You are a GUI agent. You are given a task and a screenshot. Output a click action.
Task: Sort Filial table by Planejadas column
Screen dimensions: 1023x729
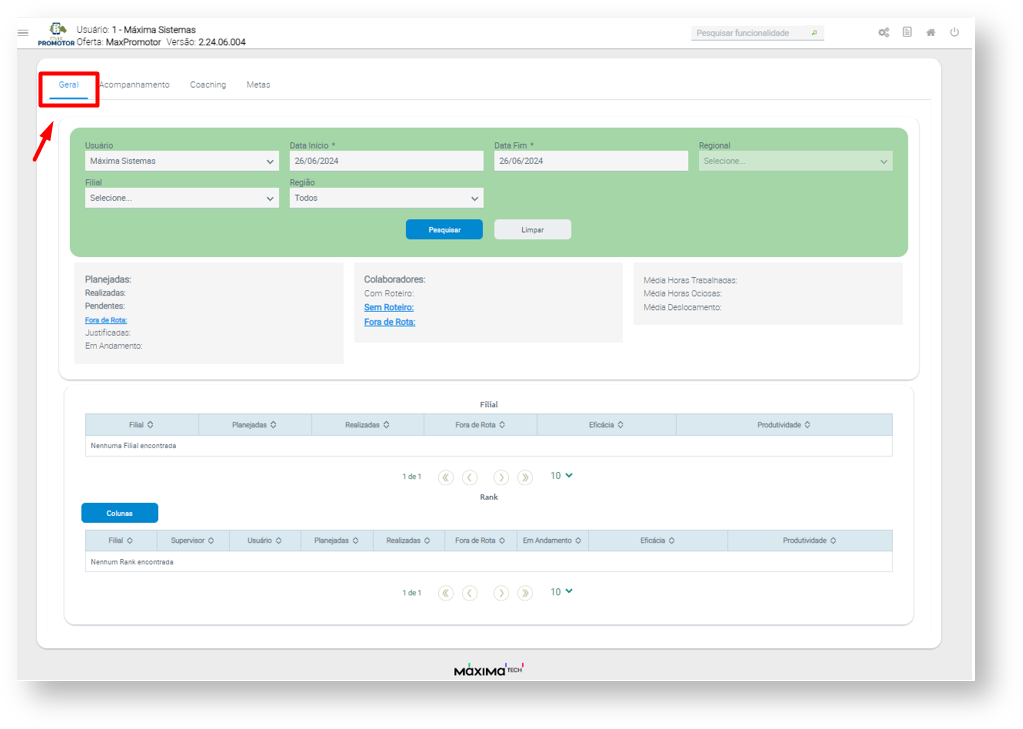point(254,425)
